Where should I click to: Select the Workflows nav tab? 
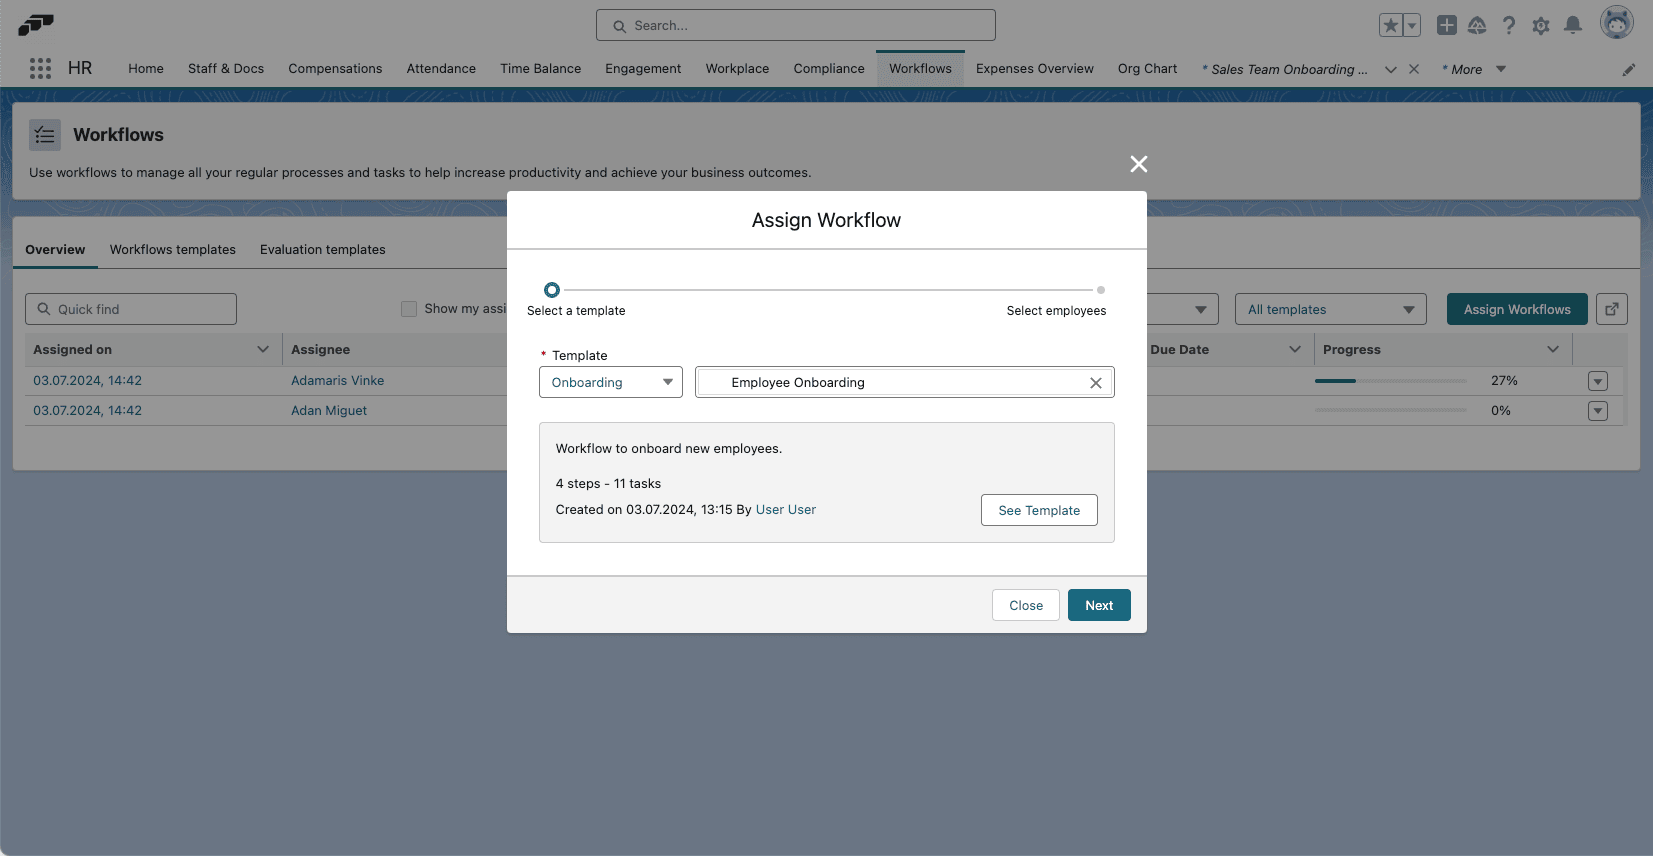(920, 69)
